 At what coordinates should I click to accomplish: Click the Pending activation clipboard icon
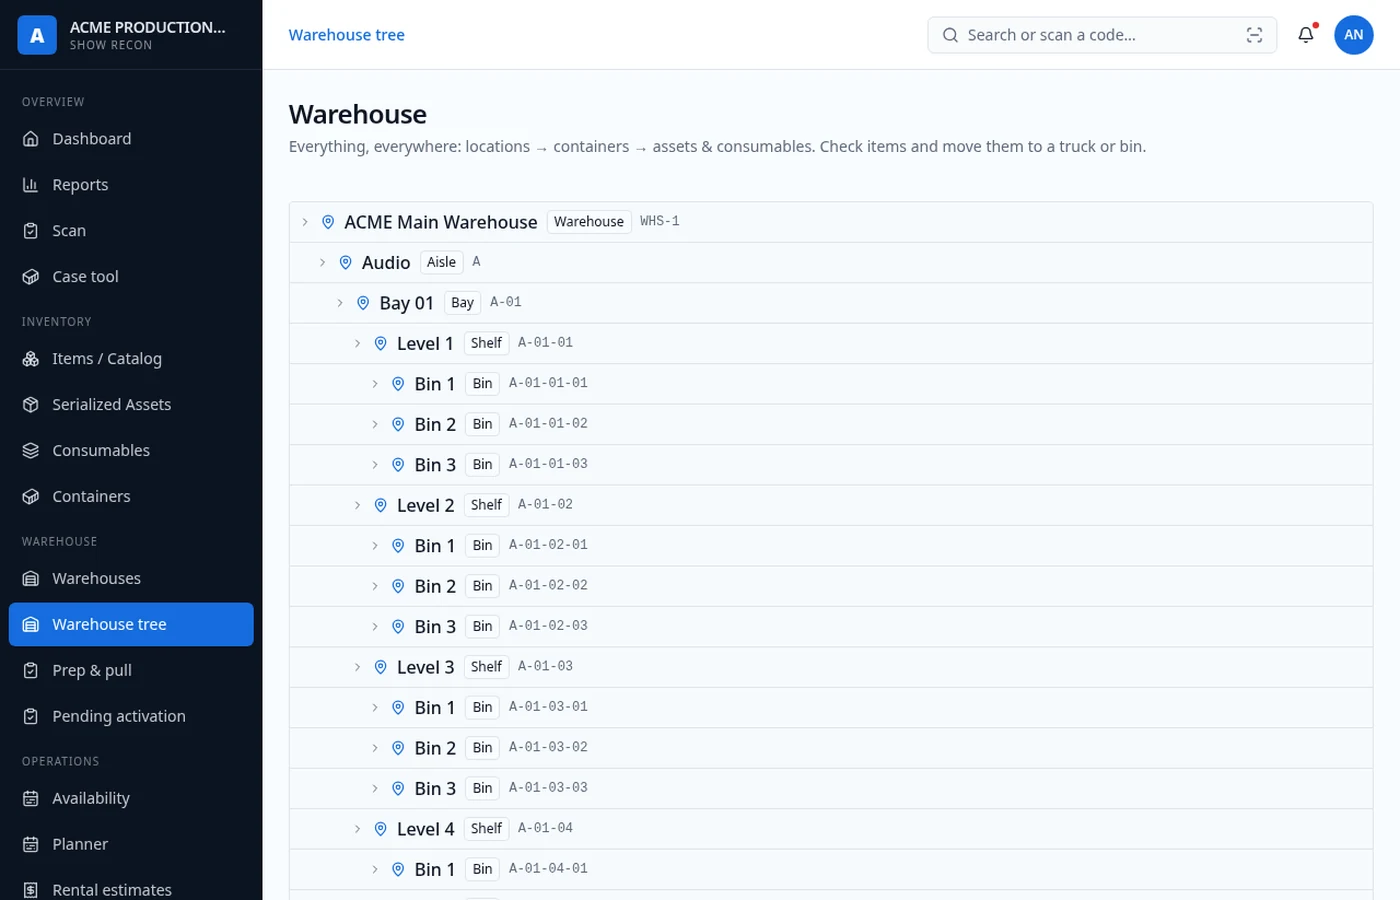click(31, 717)
